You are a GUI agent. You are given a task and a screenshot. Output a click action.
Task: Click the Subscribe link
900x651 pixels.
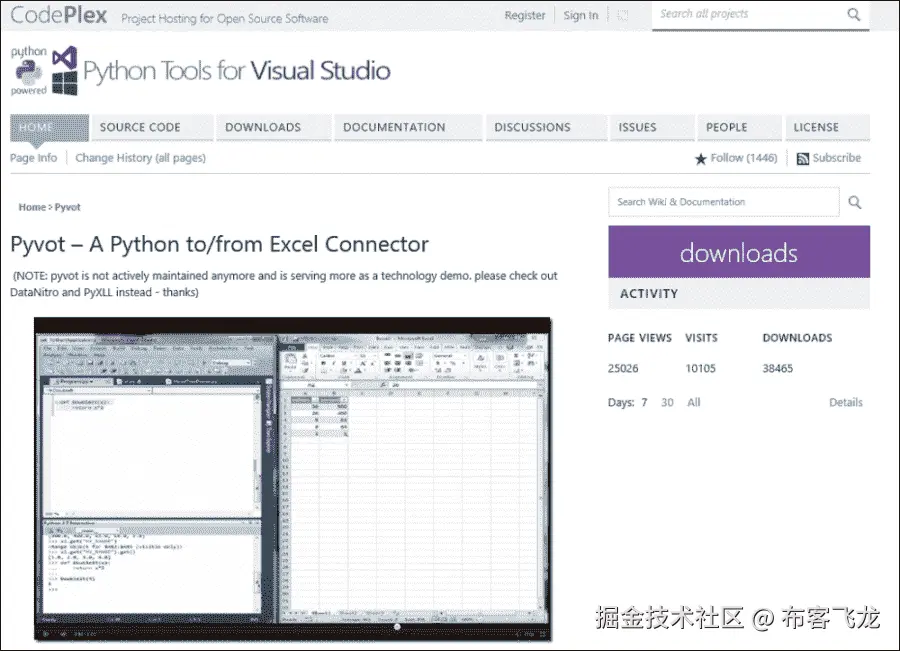[837, 158]
